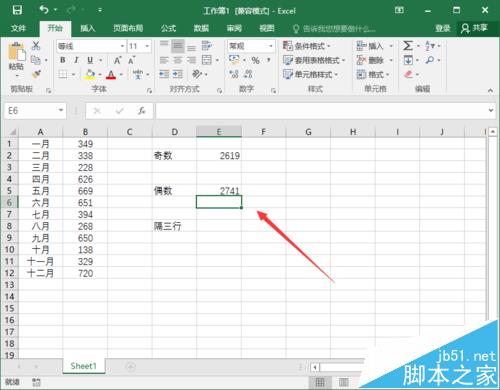Apply Percent style format

(x=256, y=60)
